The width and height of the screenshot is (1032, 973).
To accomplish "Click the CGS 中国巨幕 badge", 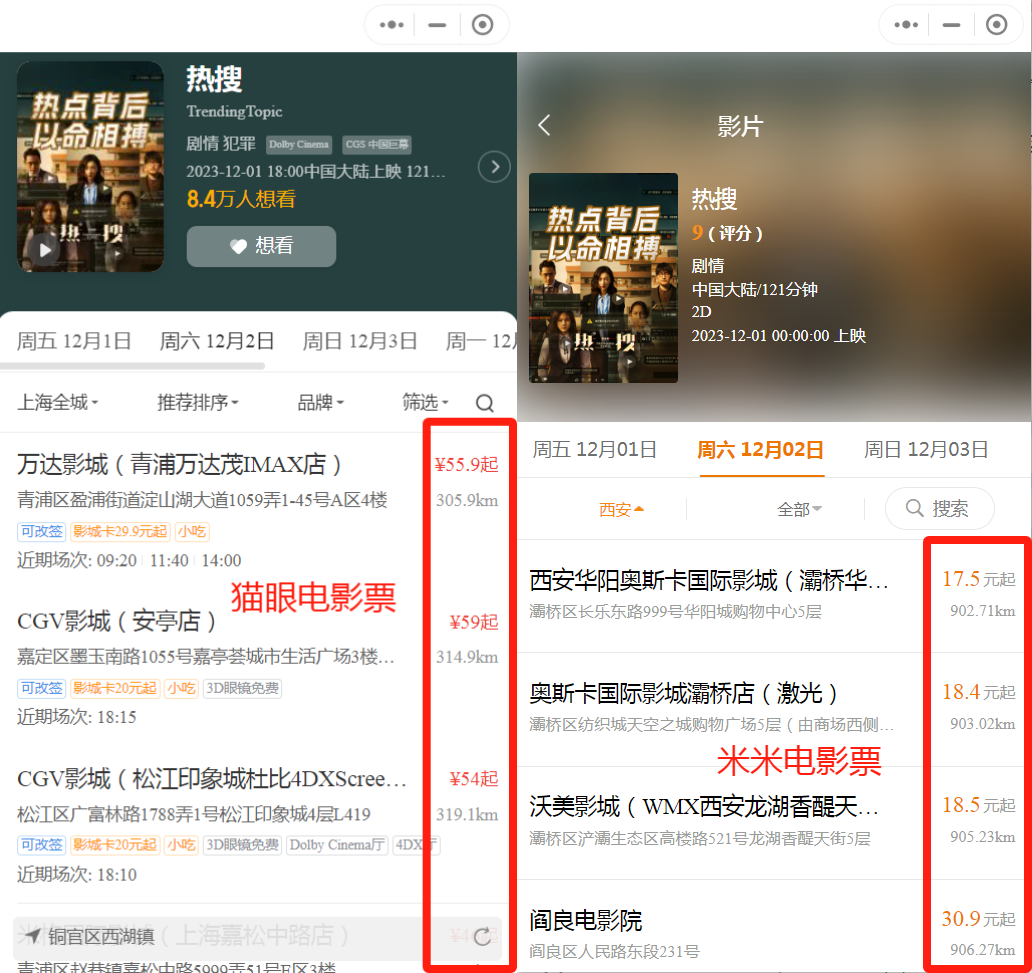I will pyautogui.click(x=377, y=144).
